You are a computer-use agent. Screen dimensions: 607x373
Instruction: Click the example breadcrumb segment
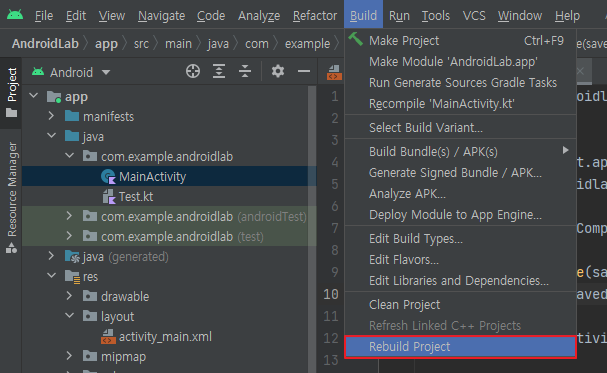point(307,44)
